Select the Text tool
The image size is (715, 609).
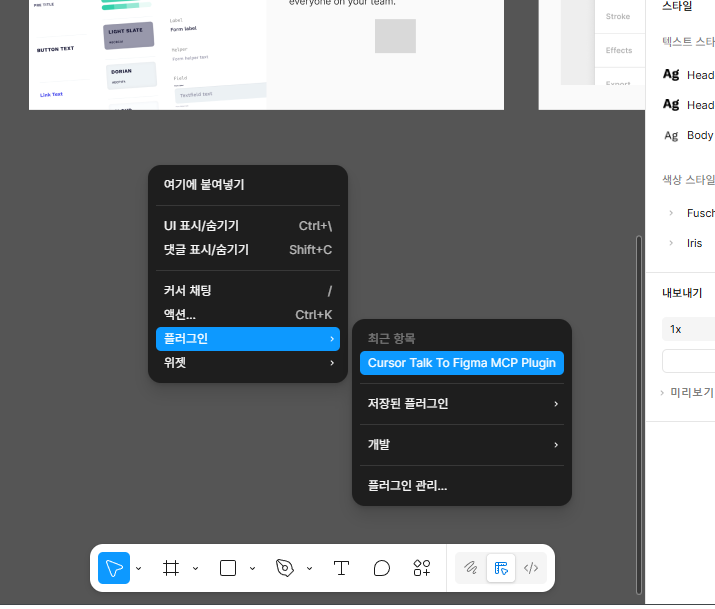click(341, 568)
